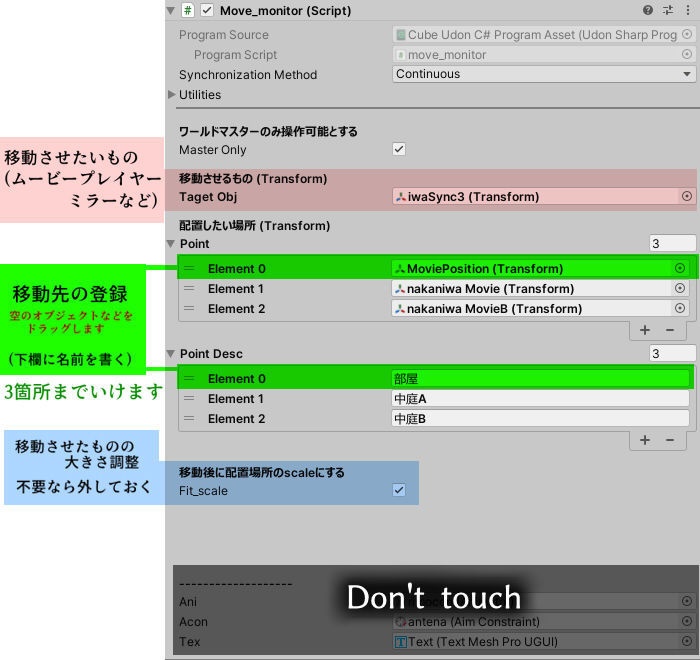The width and height of the screenshot is (700, 660).
Task: Click the Point Desc array size field
Action: pos(672,354)
